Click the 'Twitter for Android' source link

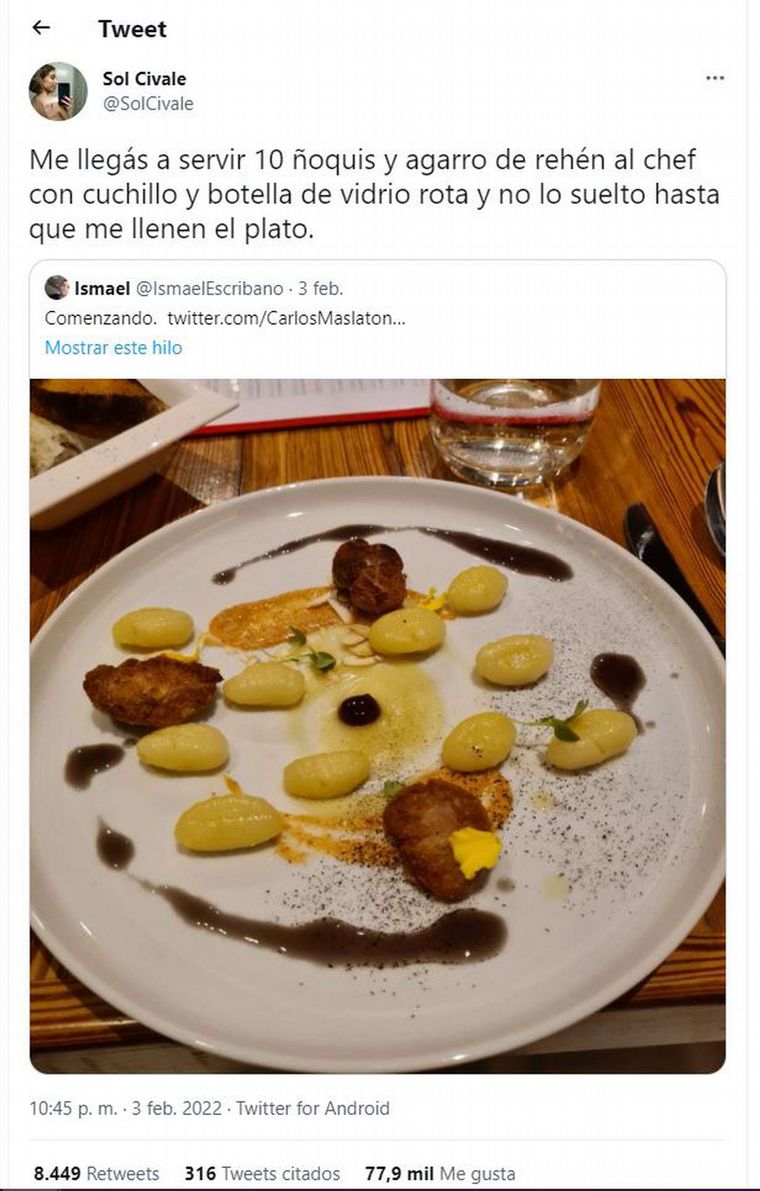(312, 1108)
